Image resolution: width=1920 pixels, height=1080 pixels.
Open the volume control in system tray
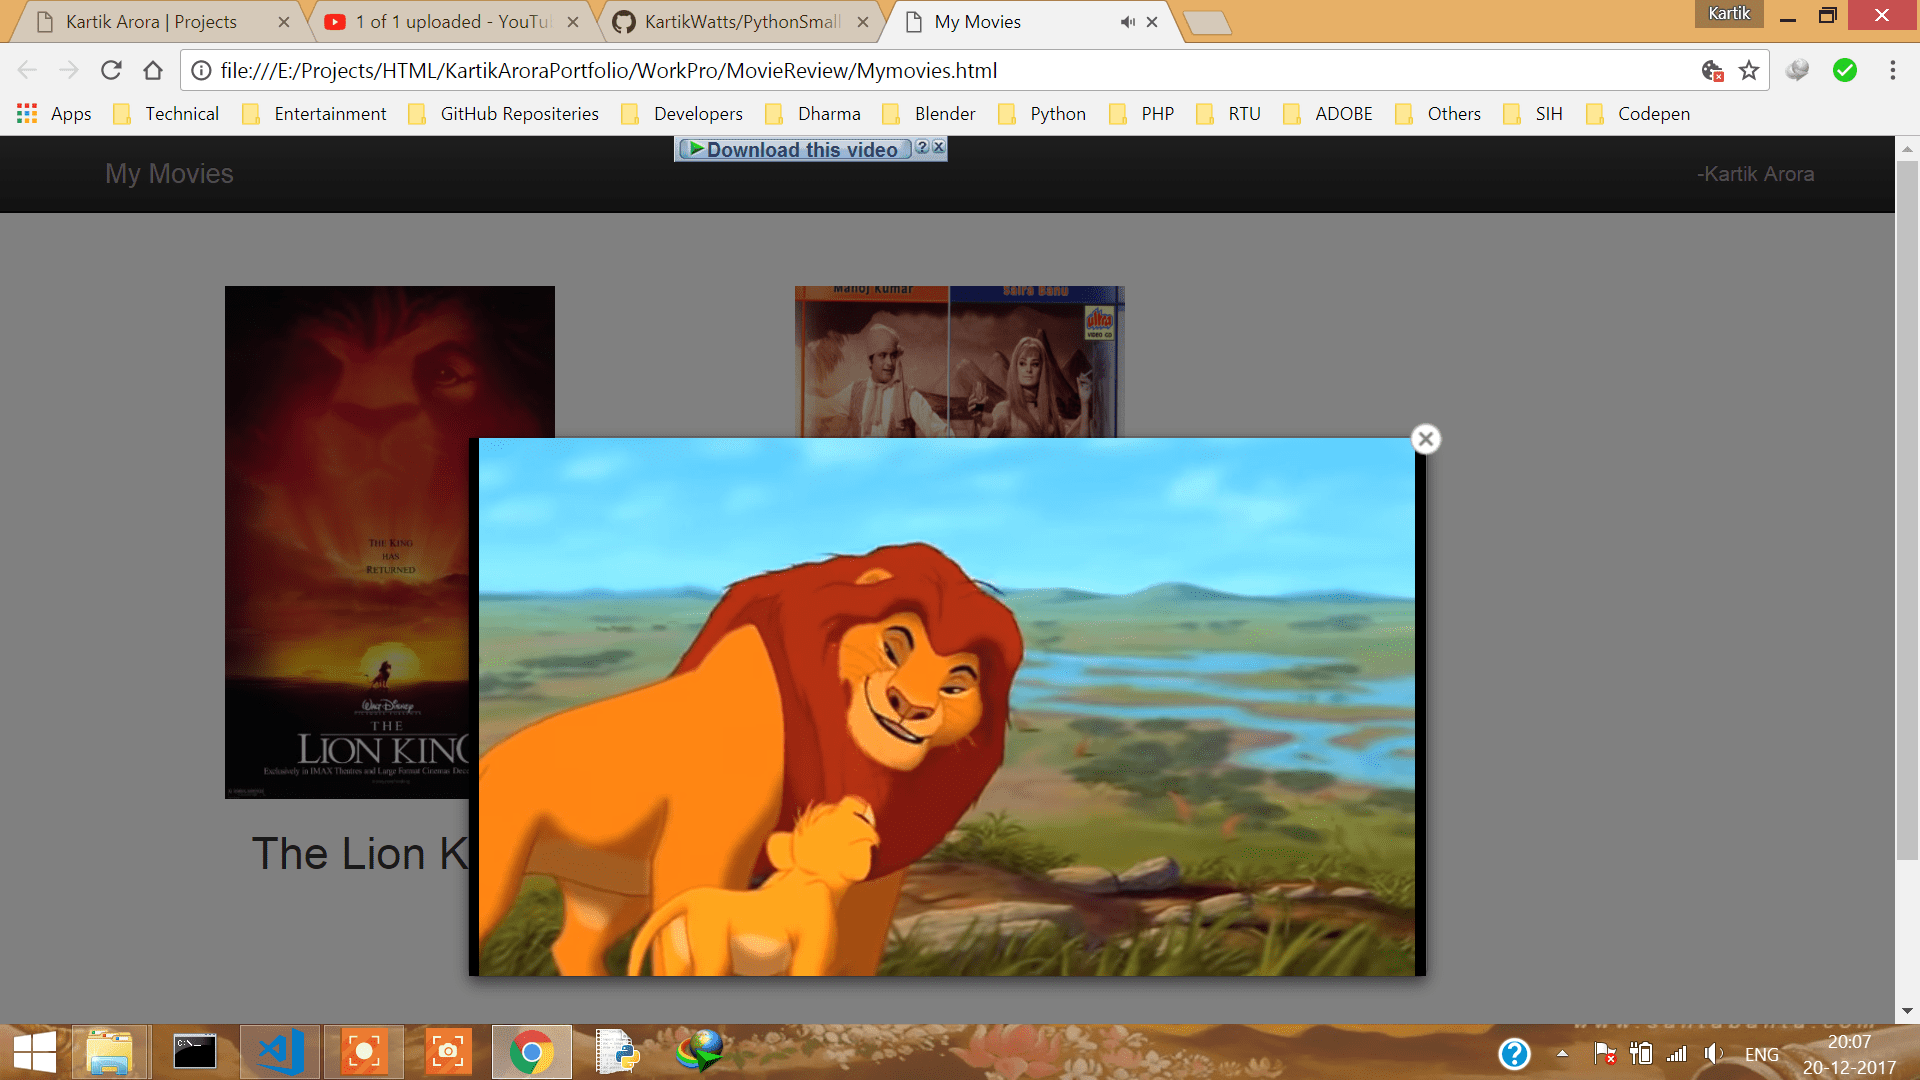click(1713, 1054)
